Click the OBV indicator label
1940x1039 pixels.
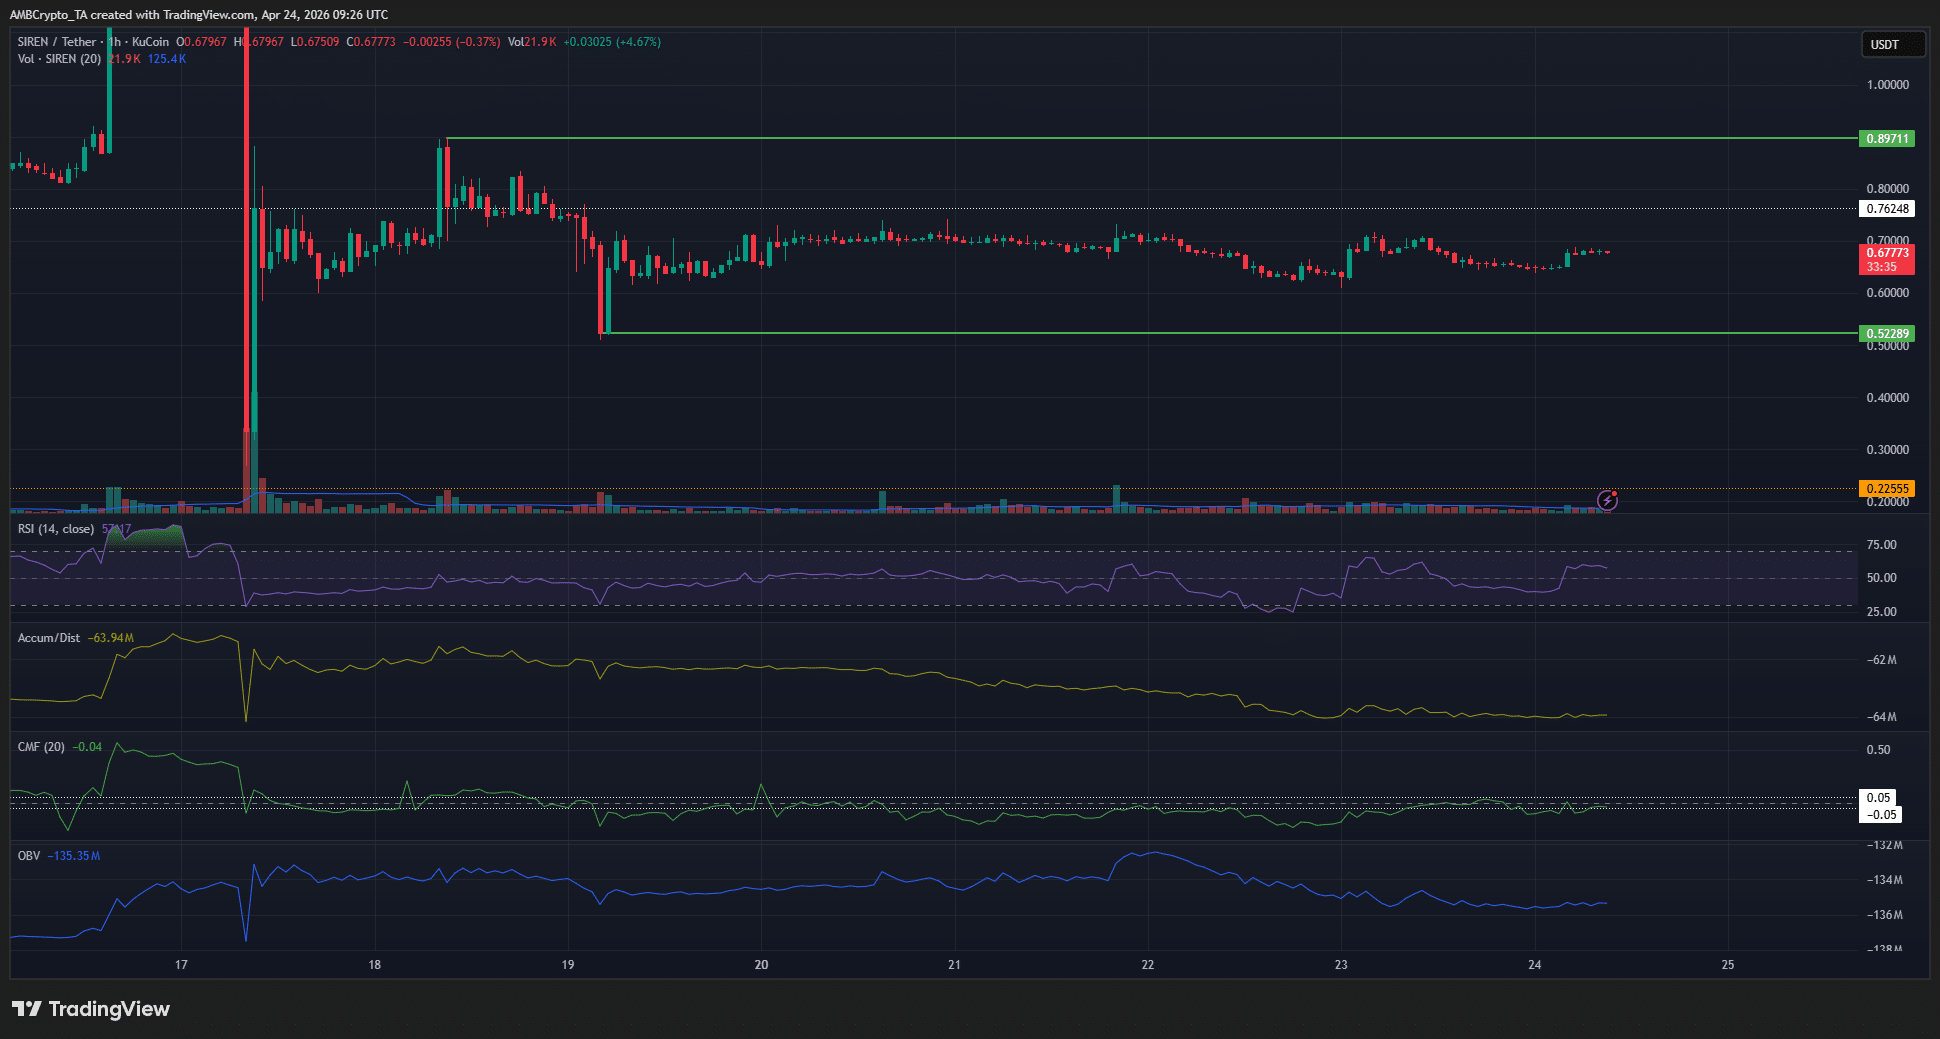point(27,856)
